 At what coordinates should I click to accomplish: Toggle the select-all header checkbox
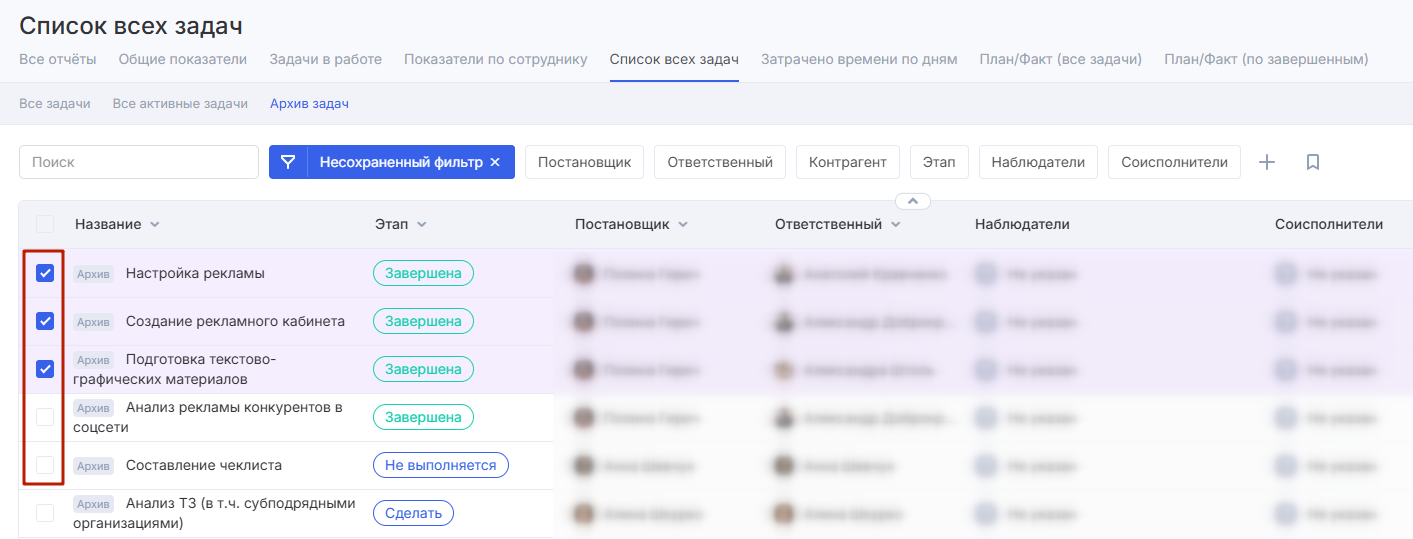pyautogui.click(x=45, y=224)
